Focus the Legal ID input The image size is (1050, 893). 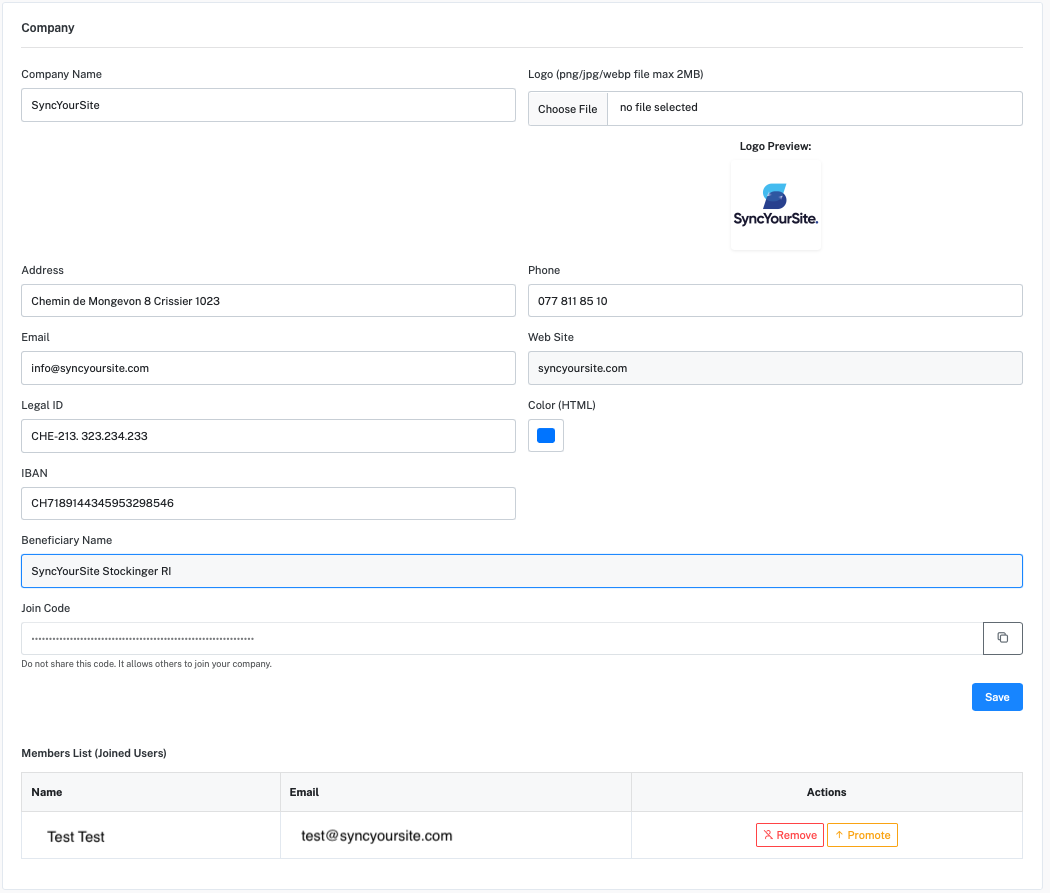(x=268, y=436)
